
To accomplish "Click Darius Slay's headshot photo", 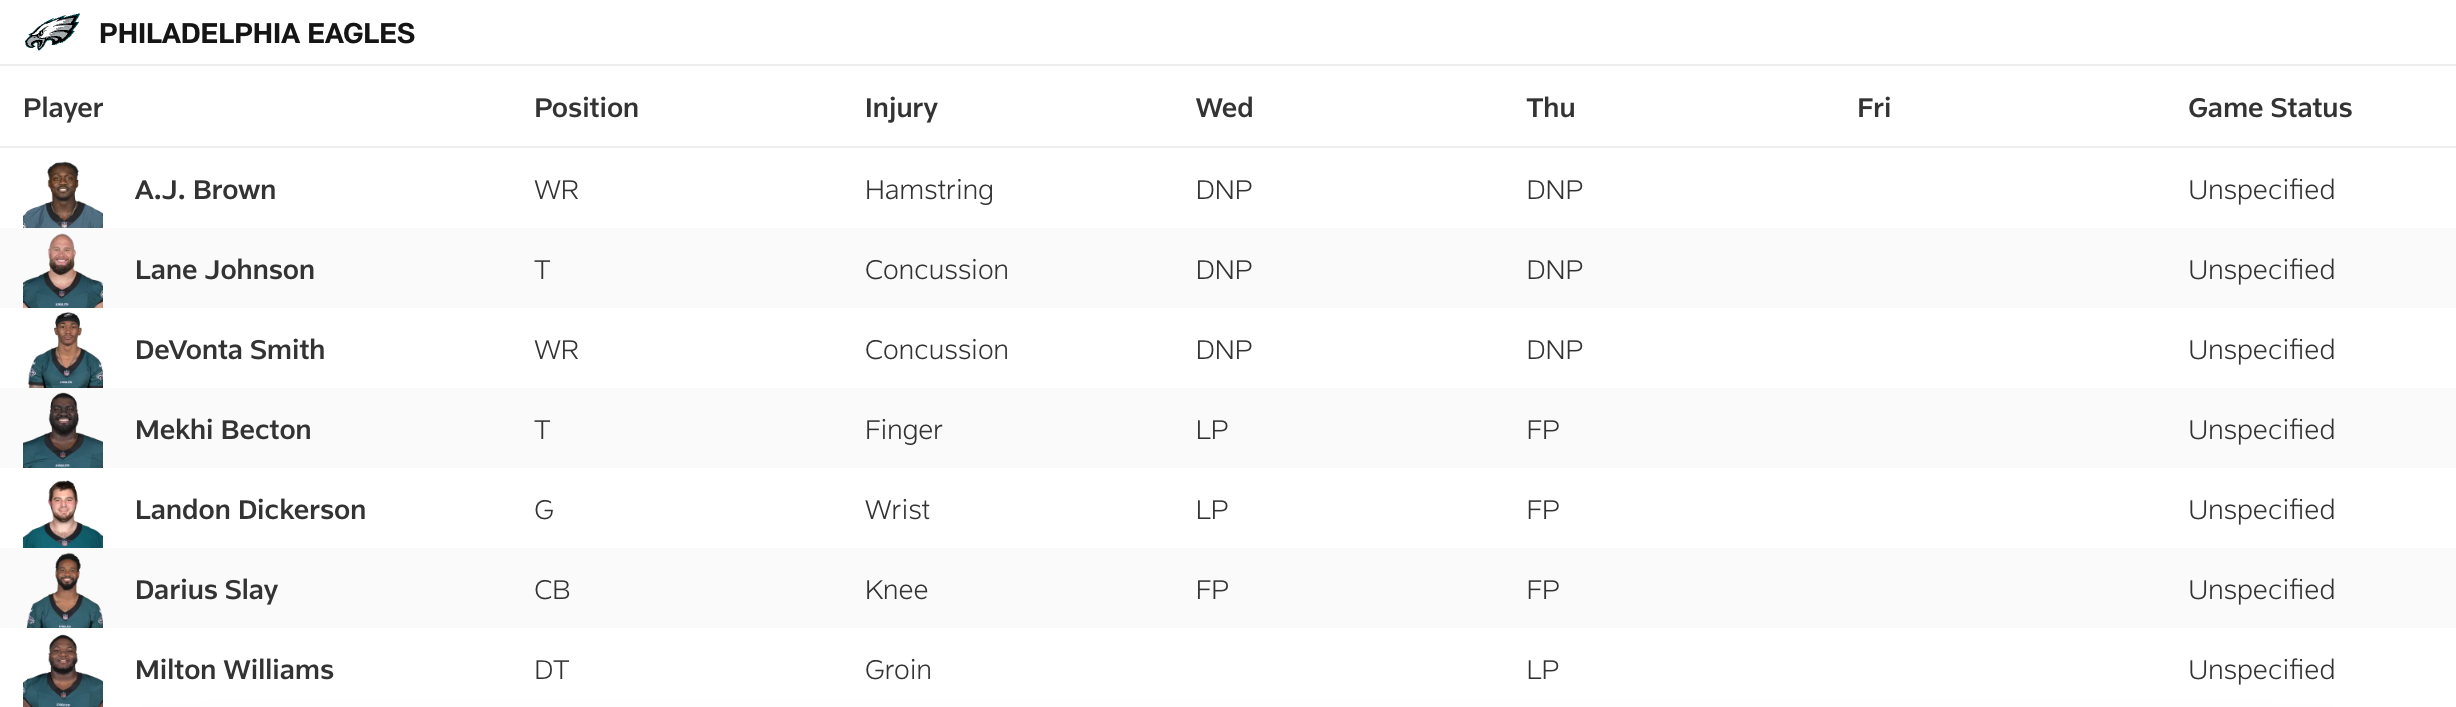I will point(63,591).
